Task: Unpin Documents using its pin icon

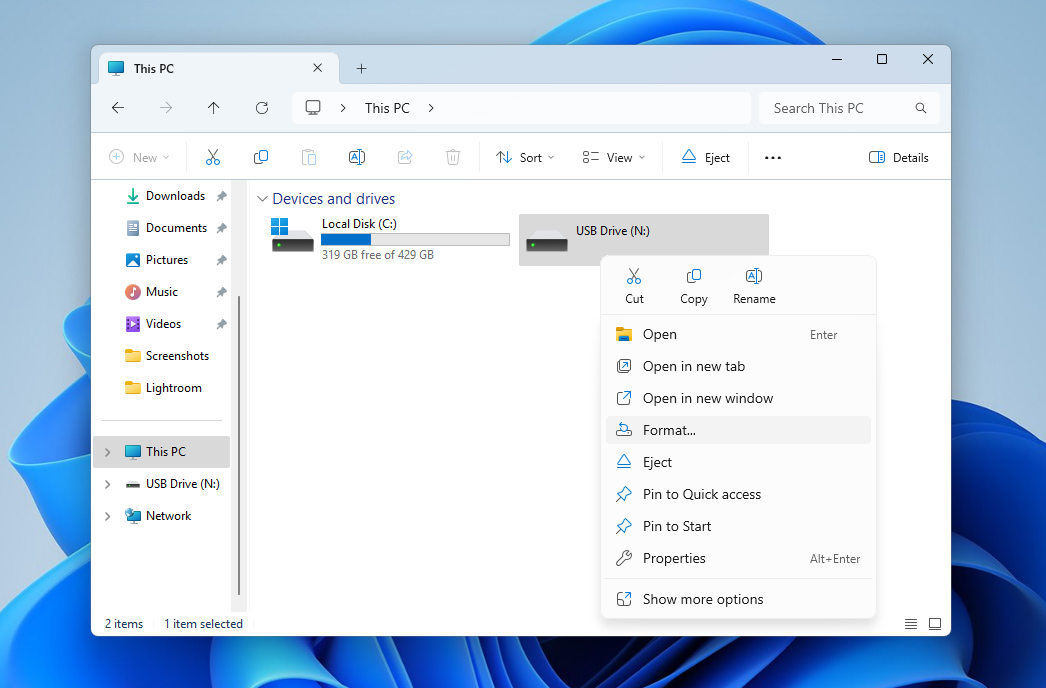Action: click(221, 228)
